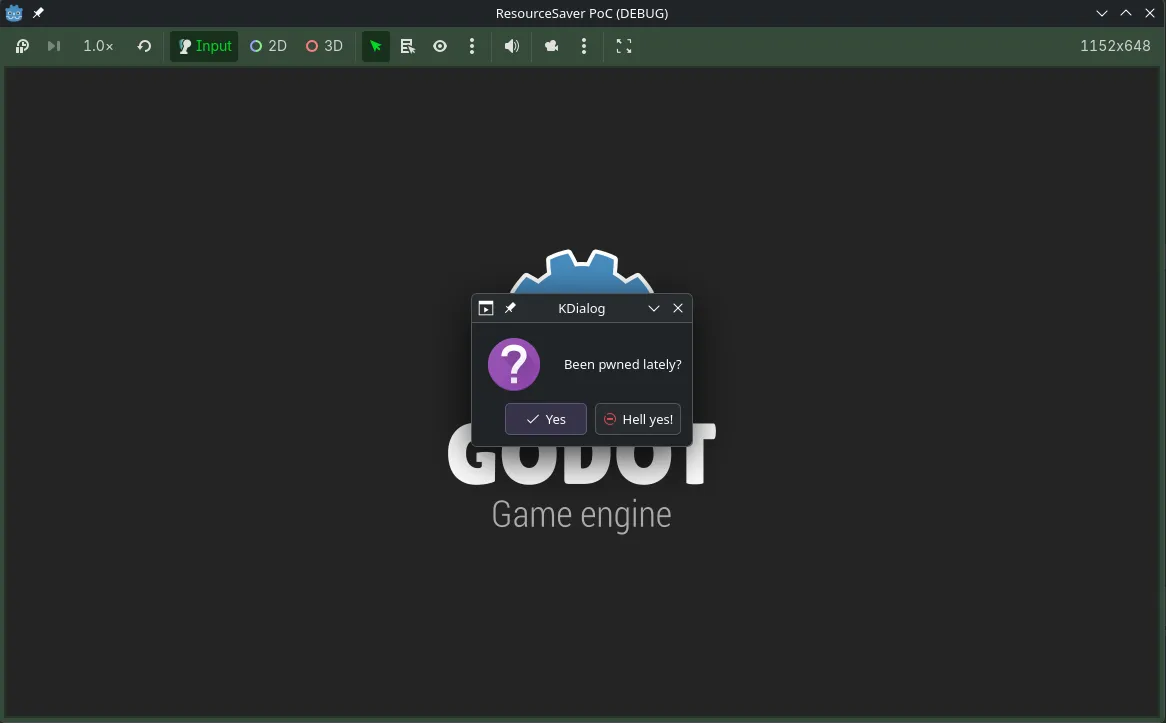Toggle the Input mode button
1166x723 pixels.
204,46
